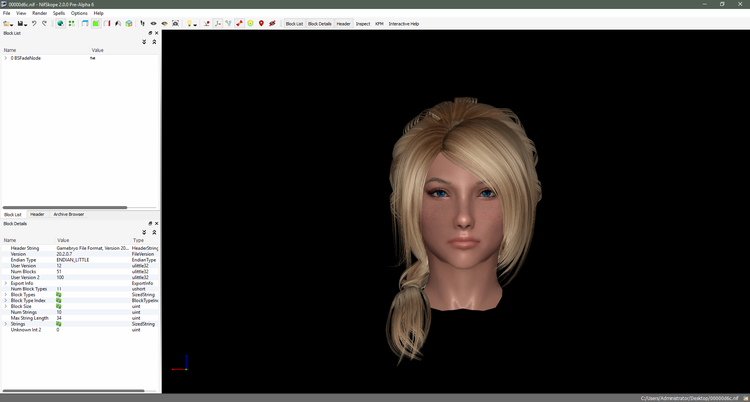Click the eye with orange mark icon
Viewport: 750px width, 402px height.
(x=165, y=23)
